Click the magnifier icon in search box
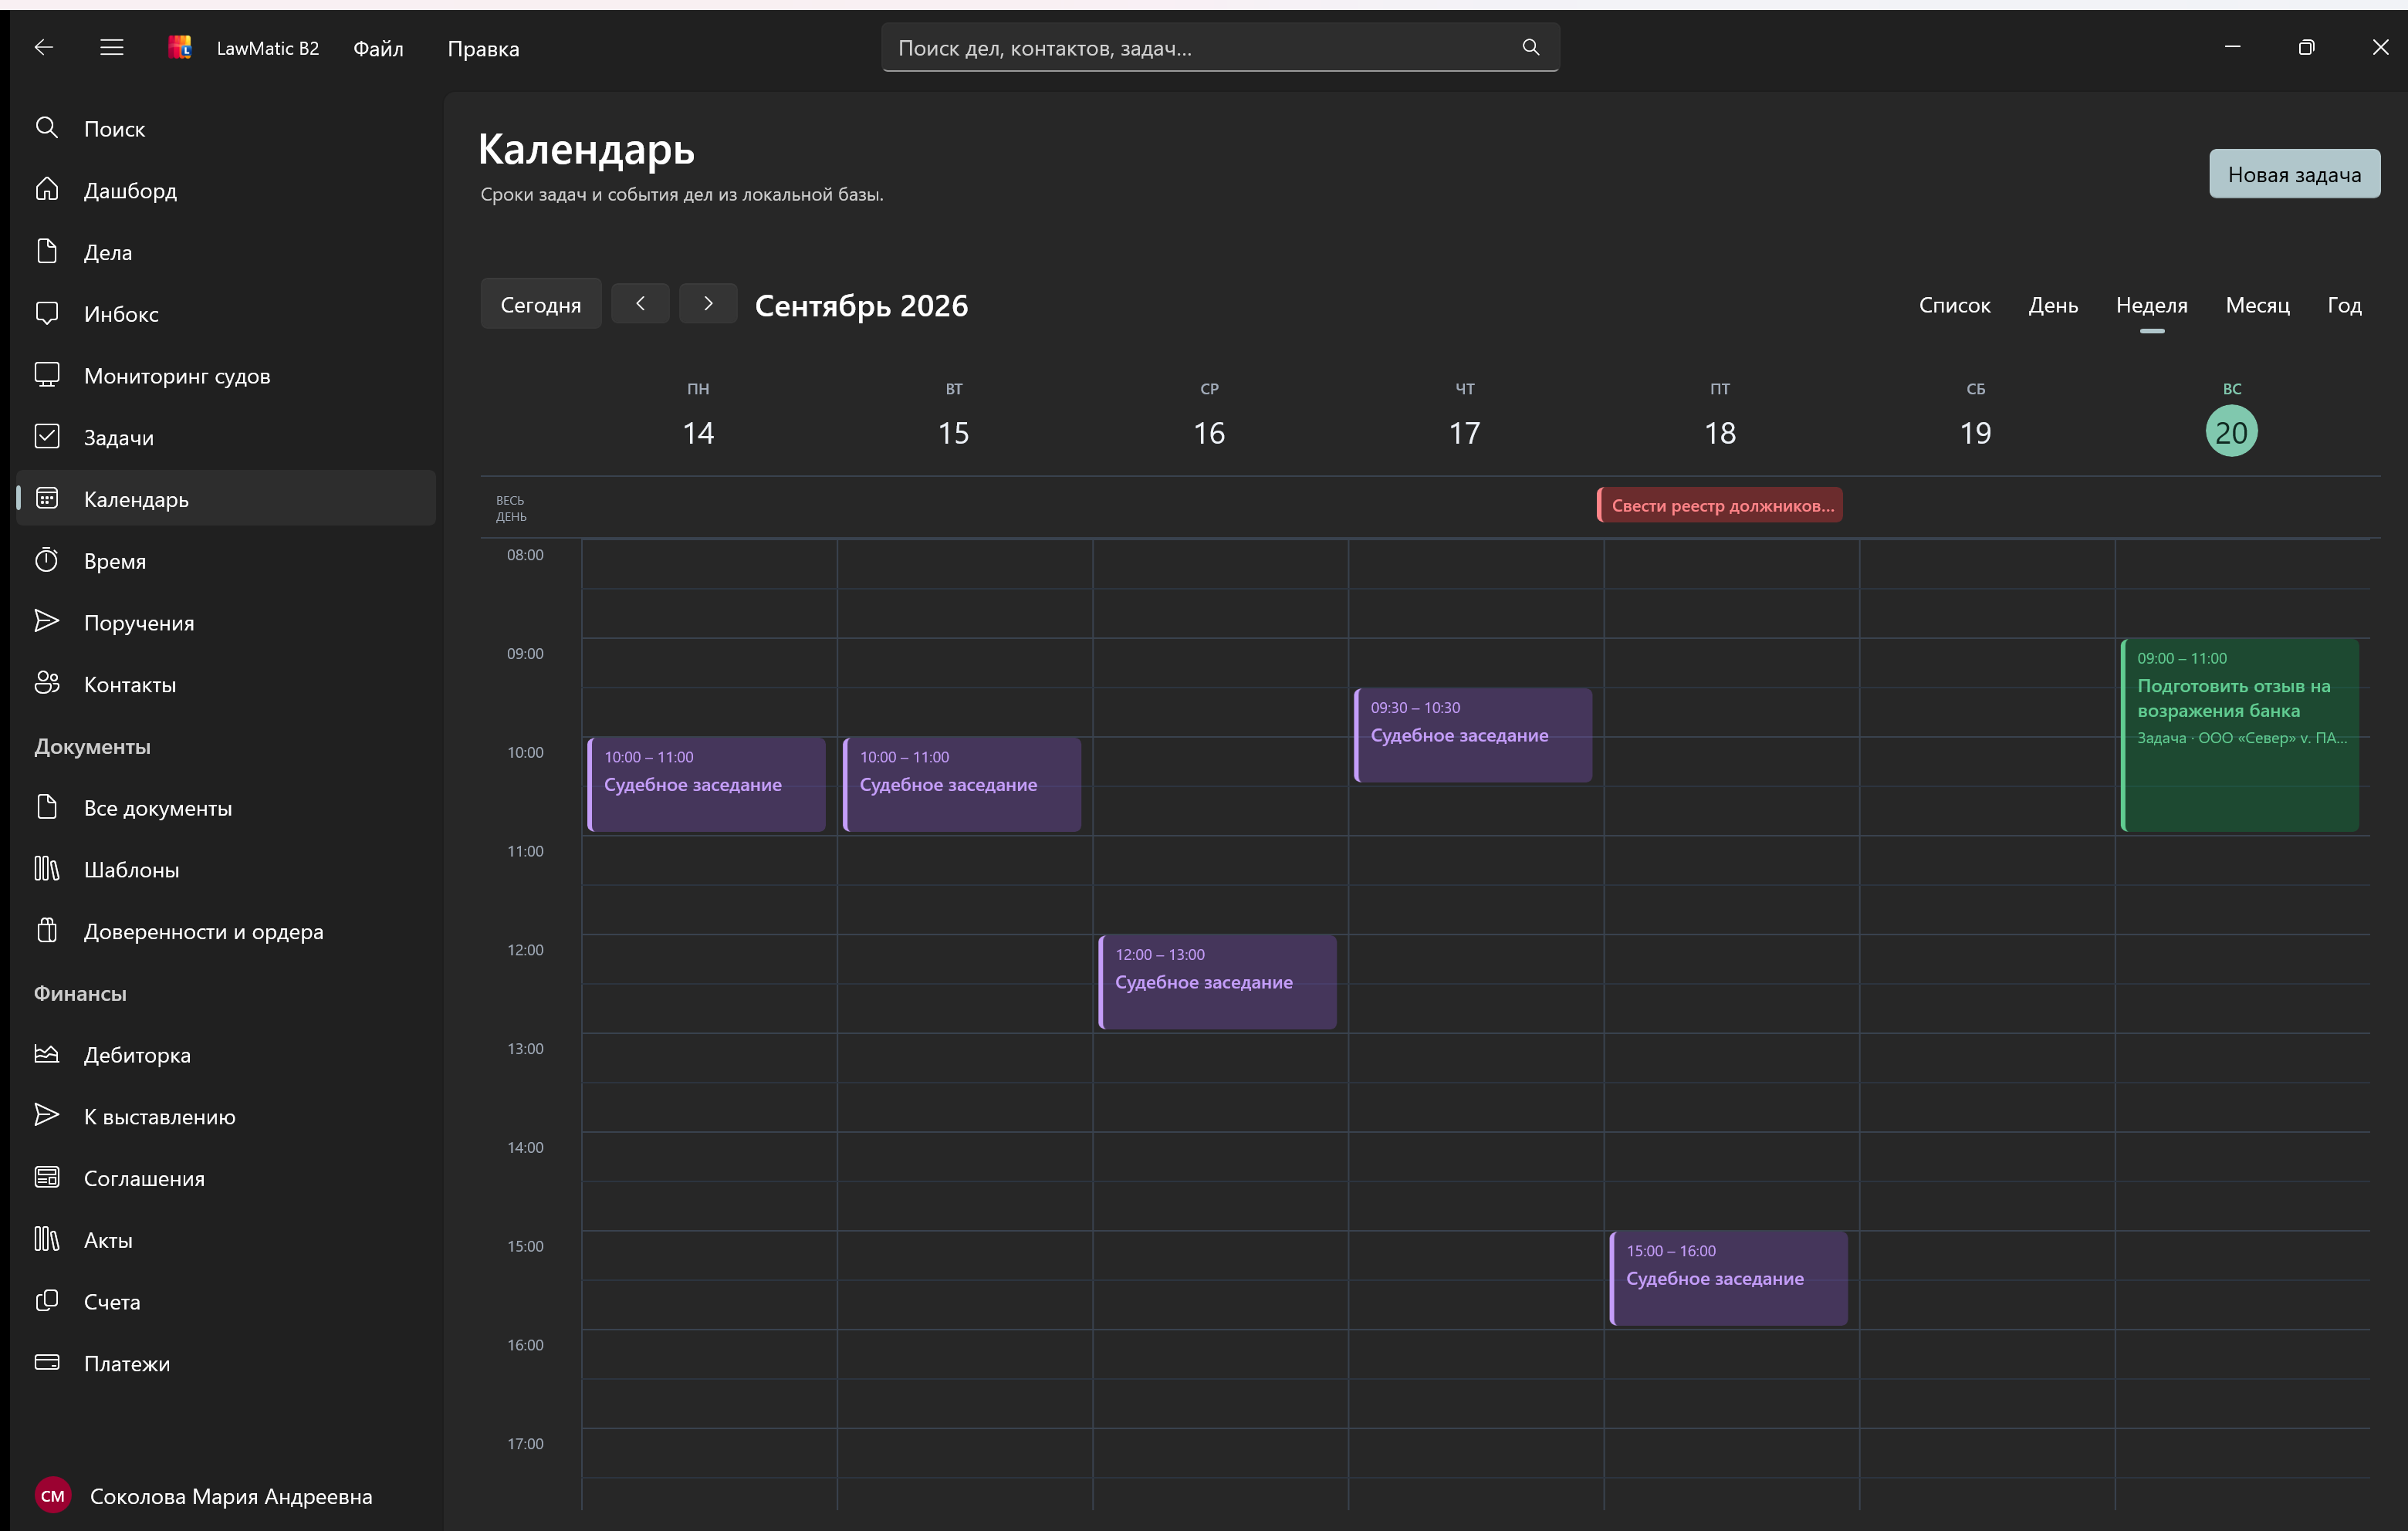Viewport: 2408px width, 1531px height. pos(1530,47)
